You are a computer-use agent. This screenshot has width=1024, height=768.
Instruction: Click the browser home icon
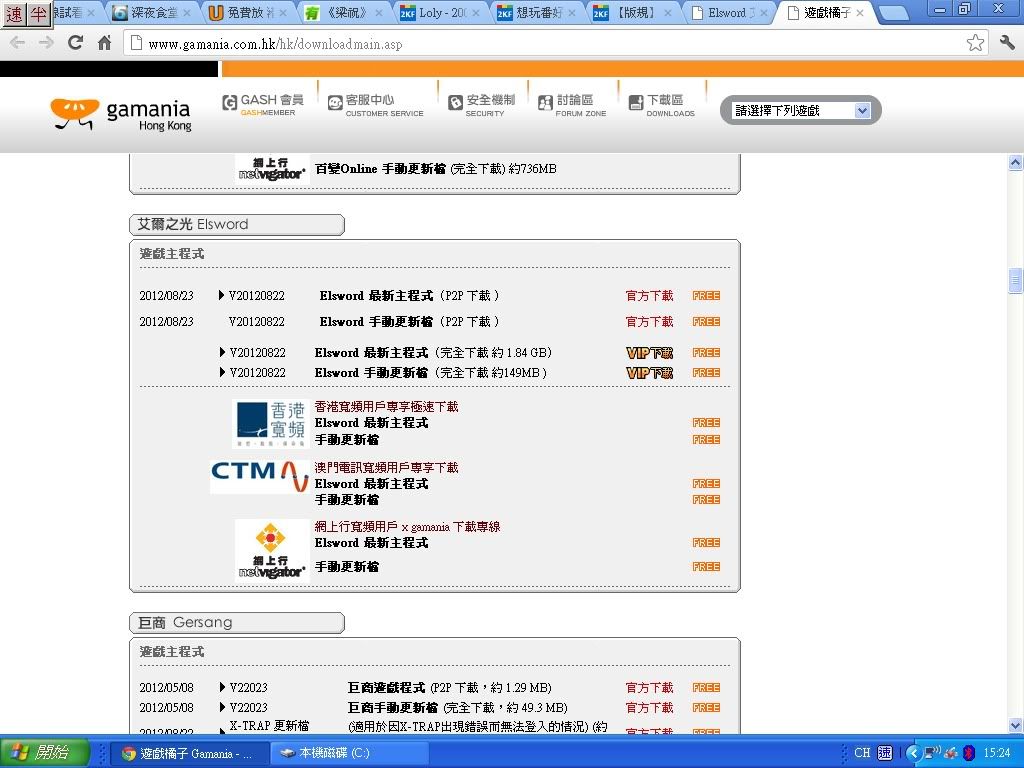point(104,43)
